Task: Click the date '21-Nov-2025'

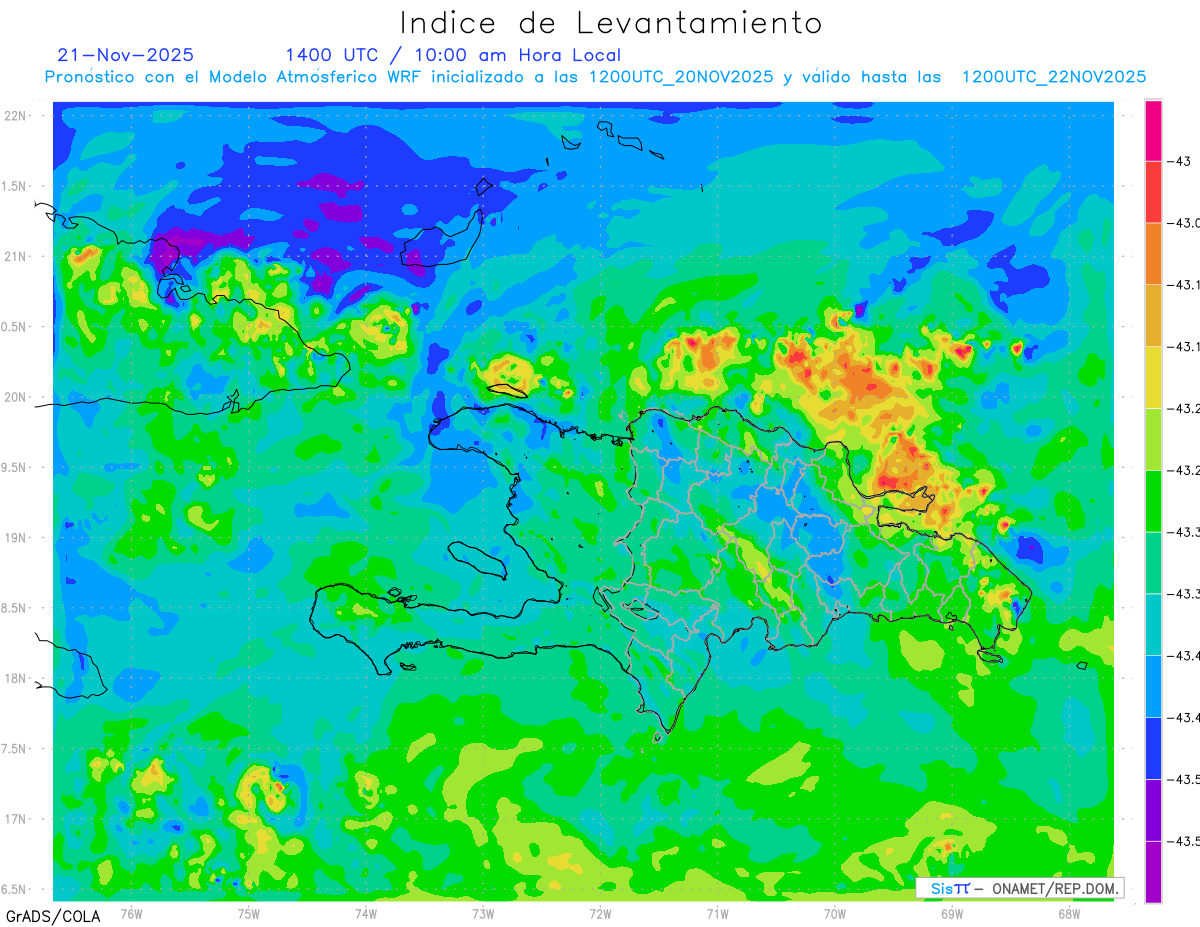Action: [x=126, y=55]
